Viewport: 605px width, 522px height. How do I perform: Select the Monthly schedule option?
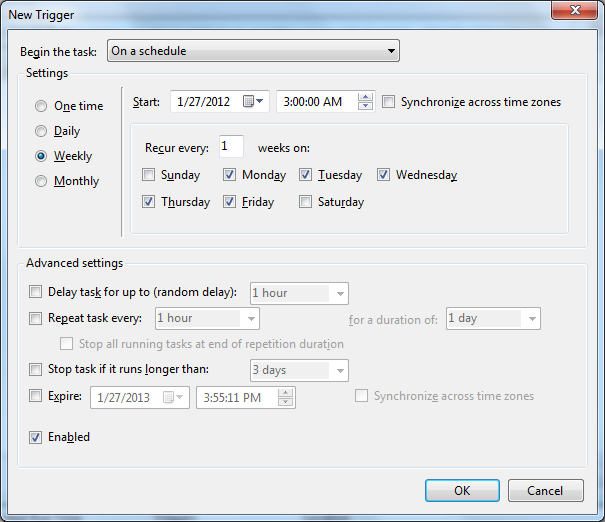click(x=41, y=181)
